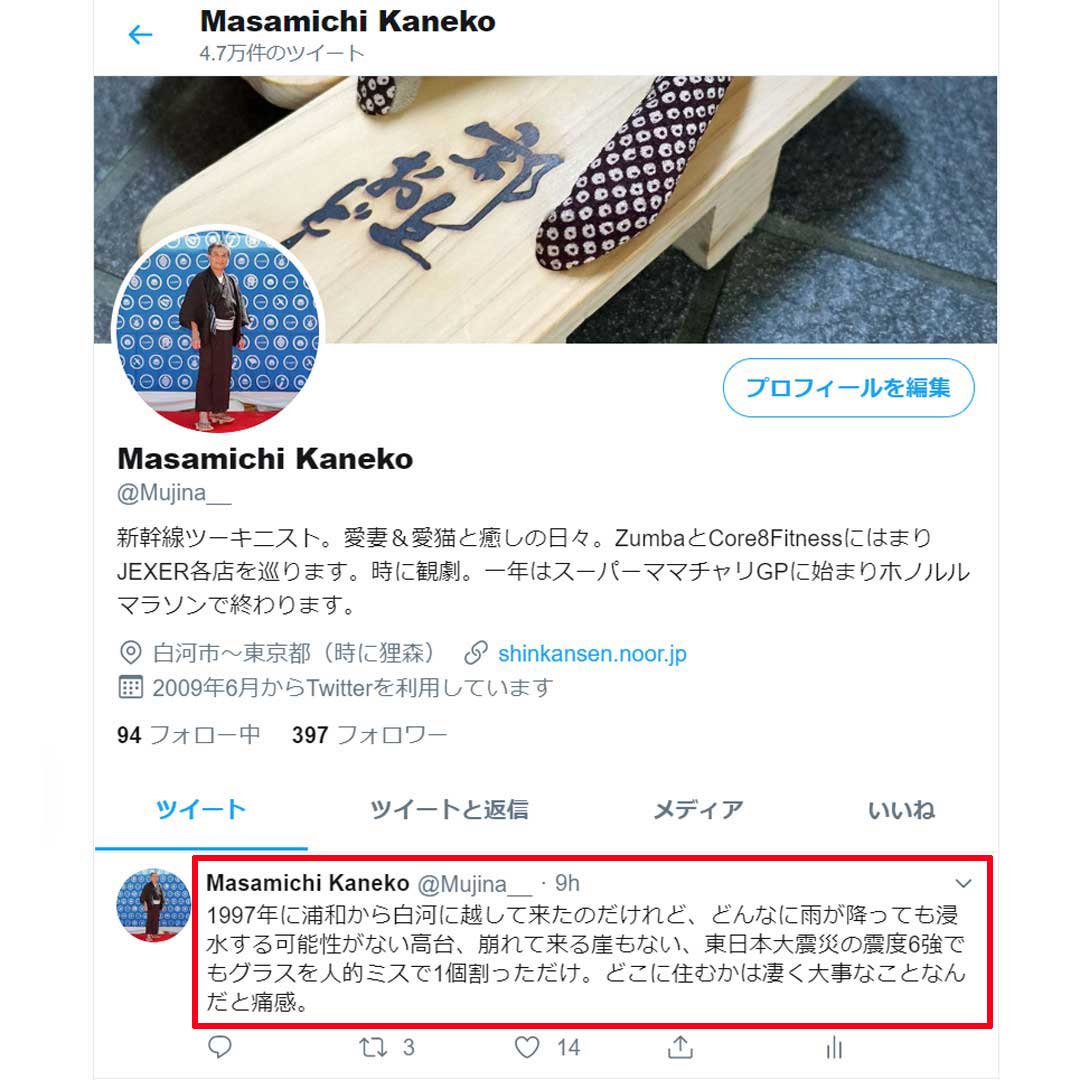The image size is (1080, 1080).
Task: View tweet analytics bar chart icon
Action: 834,1048
